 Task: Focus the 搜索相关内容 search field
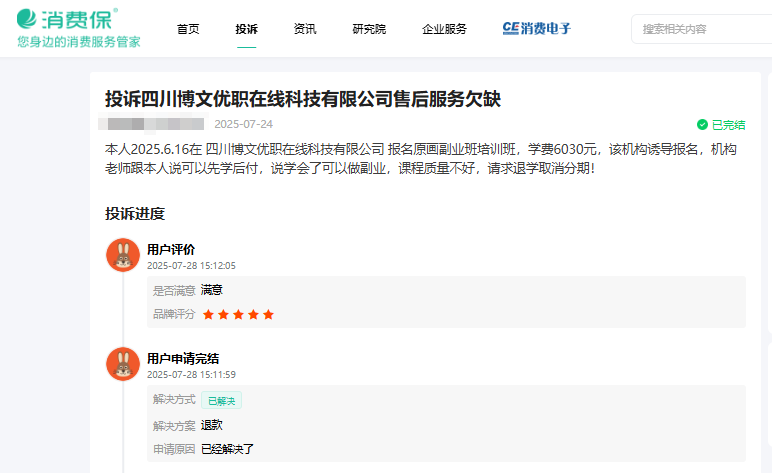[x=702, y=29]
